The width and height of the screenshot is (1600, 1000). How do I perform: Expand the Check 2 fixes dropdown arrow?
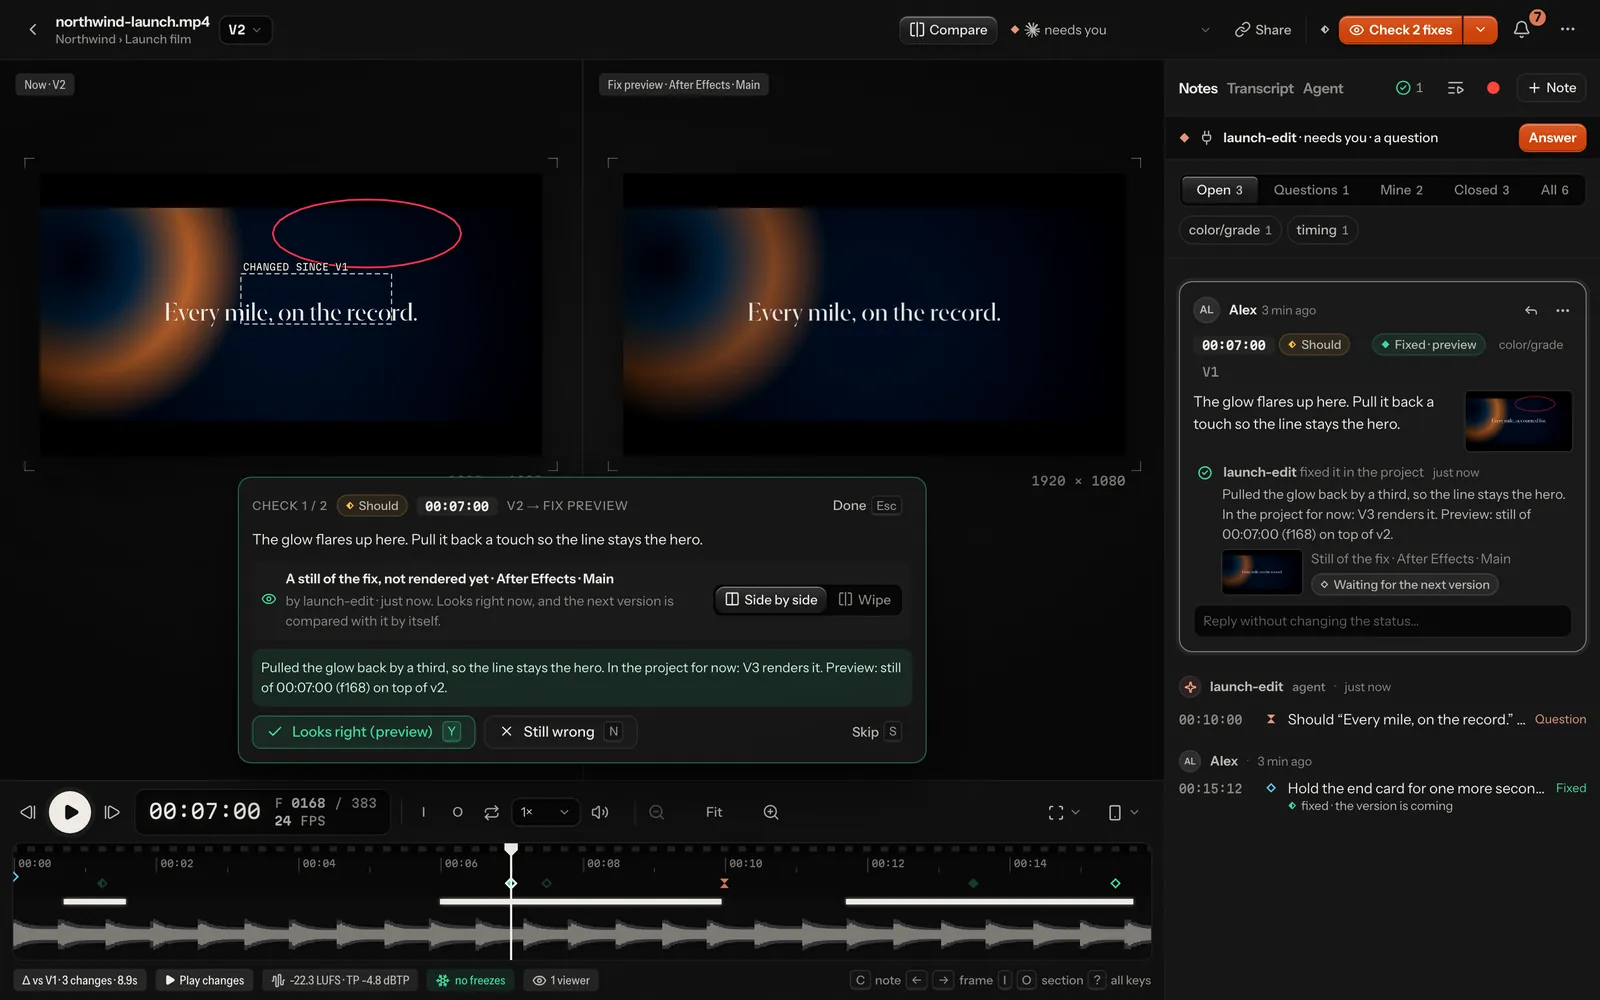coord(1480,30)
